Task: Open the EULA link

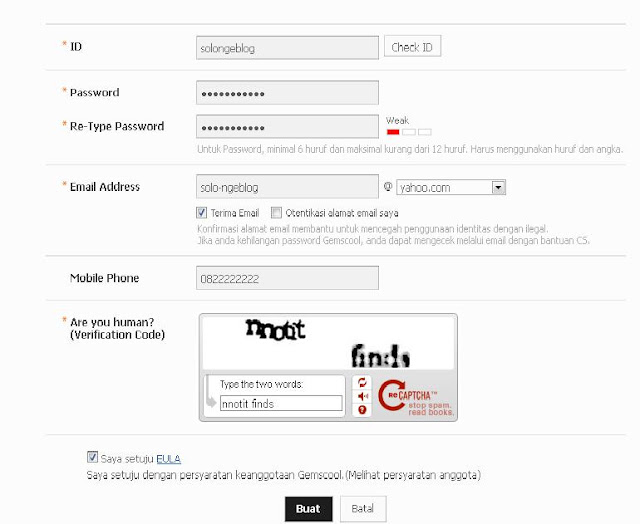Action: [x=169, y=459]
